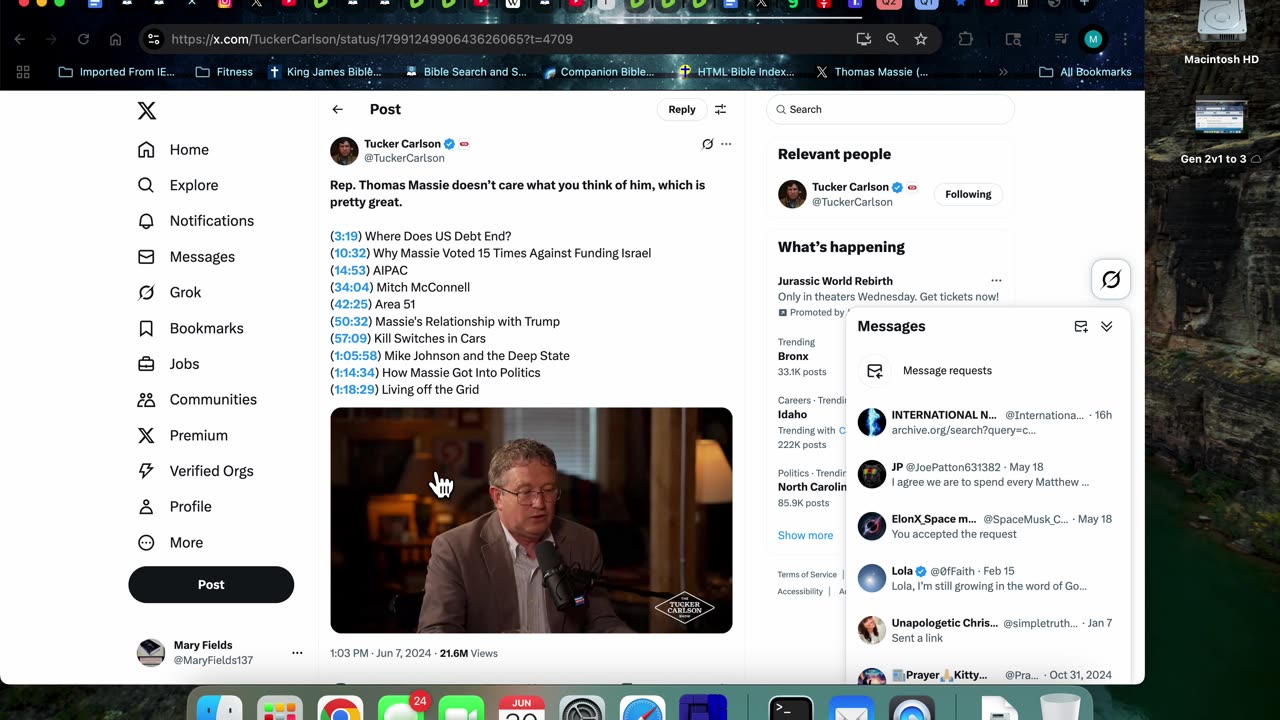Click the X search field
The height and width of the screenshot is (720, 1280).
[x=890, y=110]
